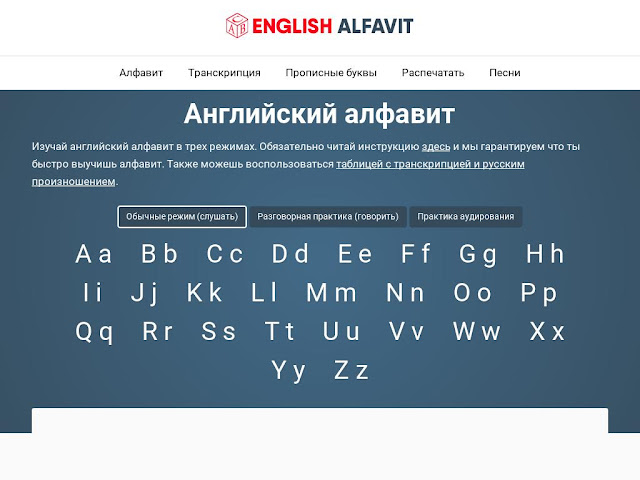This screenshot has height=480, width=640.
Task: Choose the letter J j
Action: pos(144,293)
